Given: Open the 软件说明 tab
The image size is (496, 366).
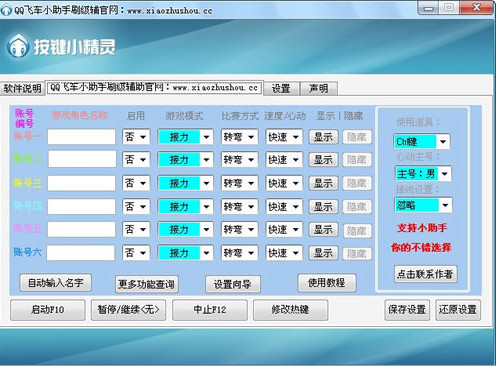Looking at the screenshot, I should pyautogui.click(x=22, y=89).
